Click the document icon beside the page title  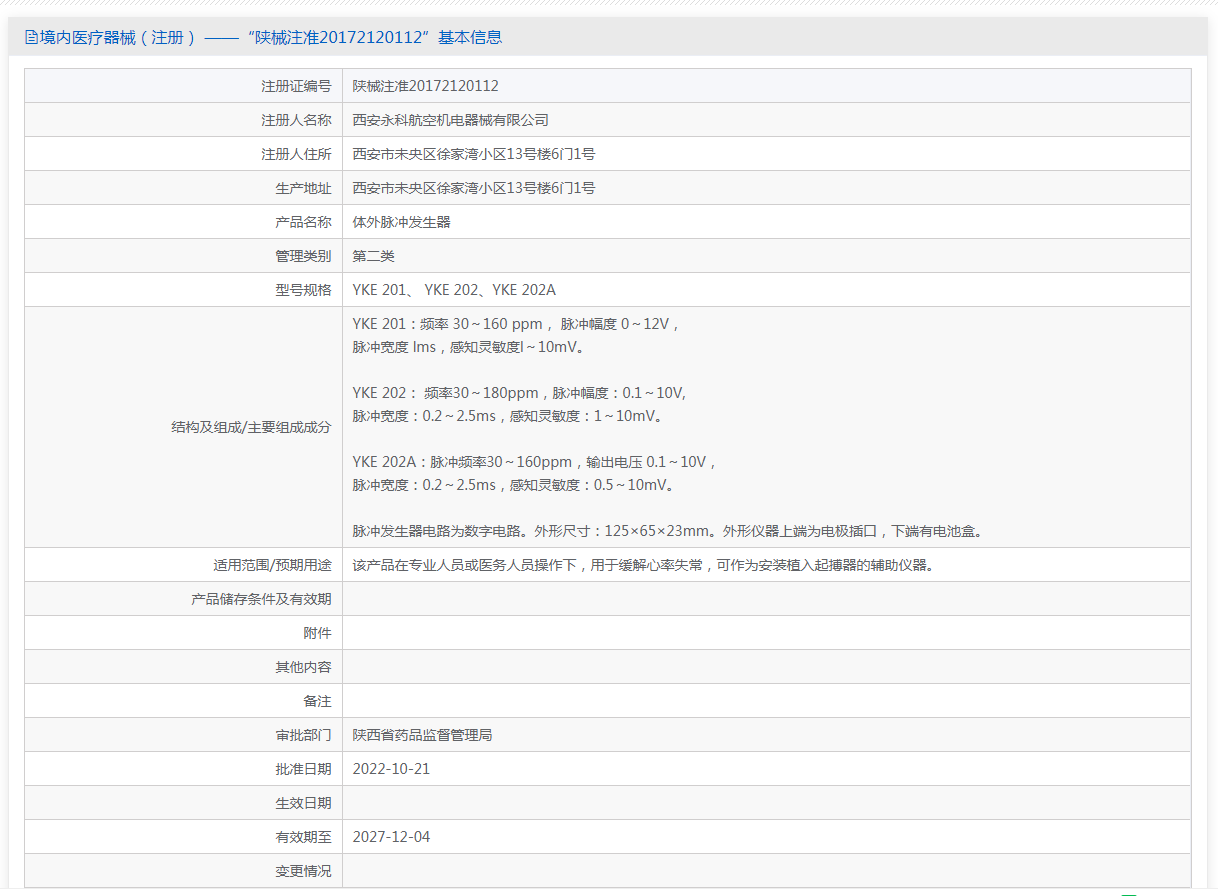click(x=31, y=38)
